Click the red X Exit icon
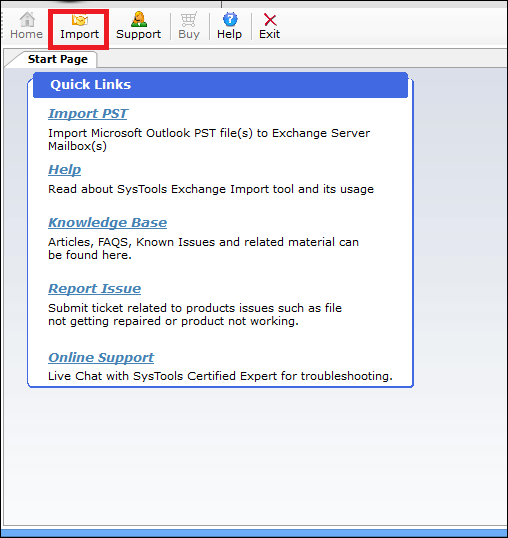This screenshot has height=538, width=508. click(270, 20)
